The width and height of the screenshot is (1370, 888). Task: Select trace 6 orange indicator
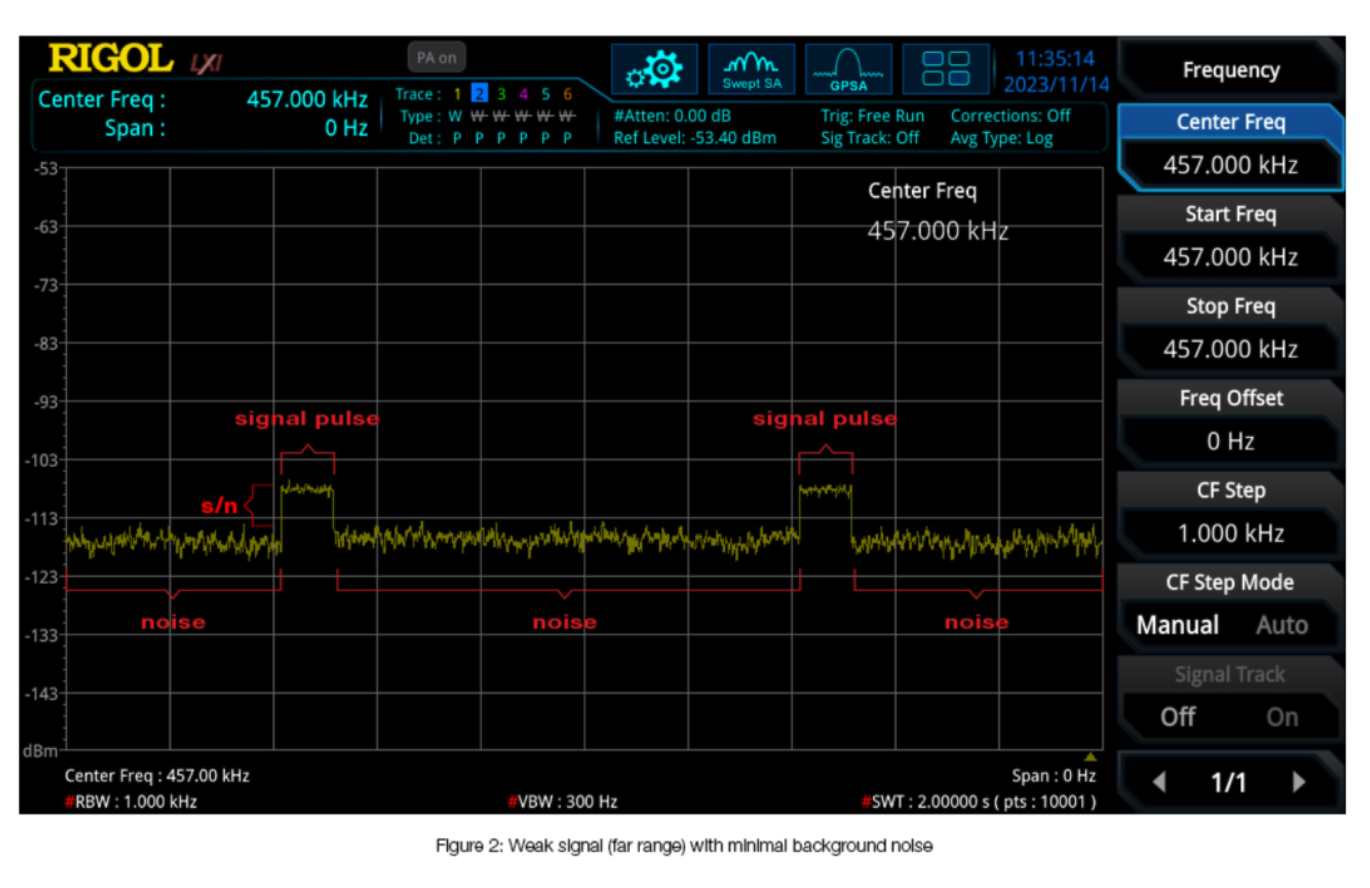coord(567,94)
